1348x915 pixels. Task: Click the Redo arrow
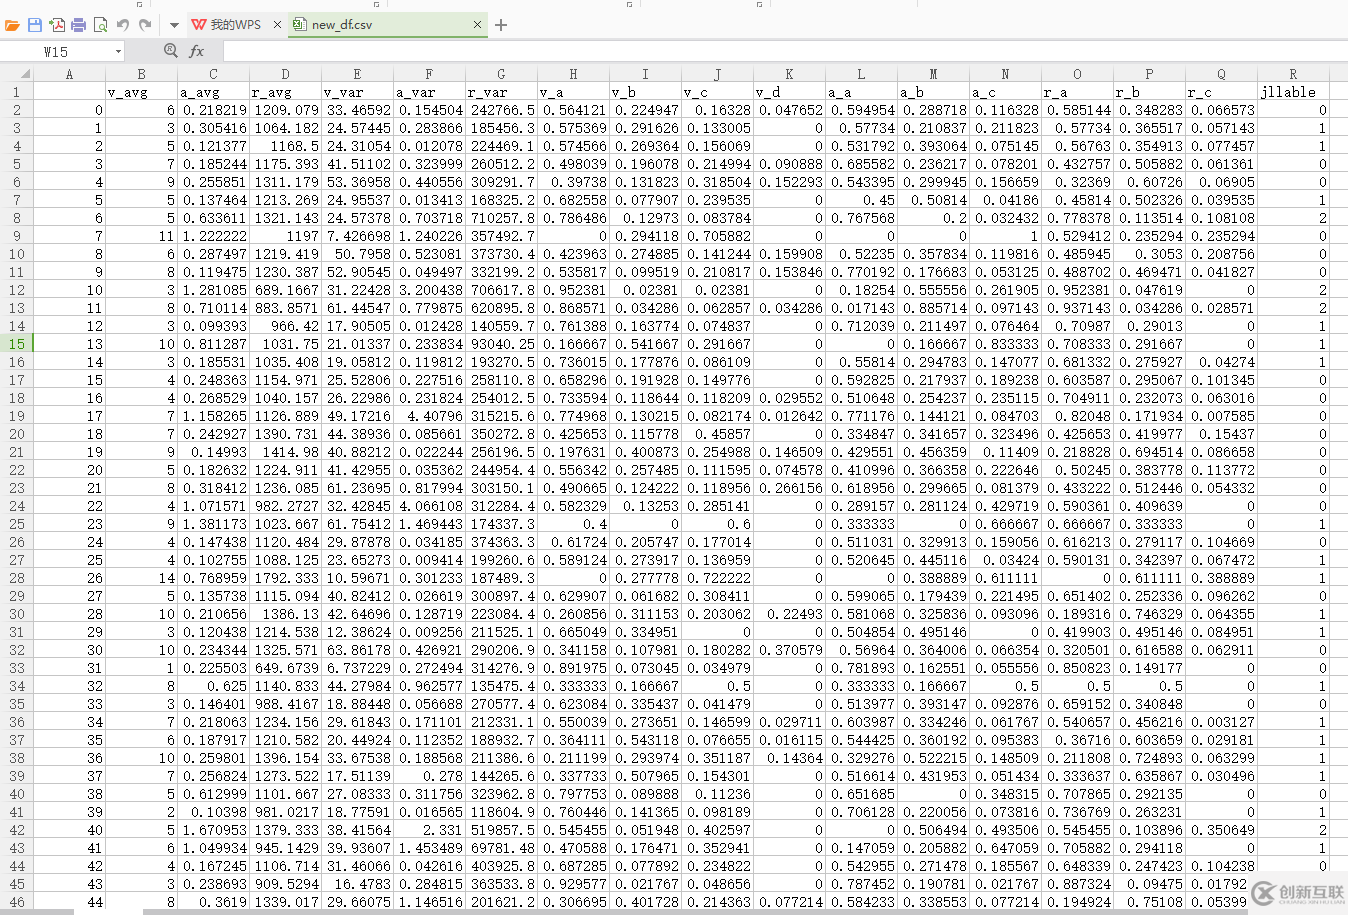pyautogui.click(x=145, y=24)
